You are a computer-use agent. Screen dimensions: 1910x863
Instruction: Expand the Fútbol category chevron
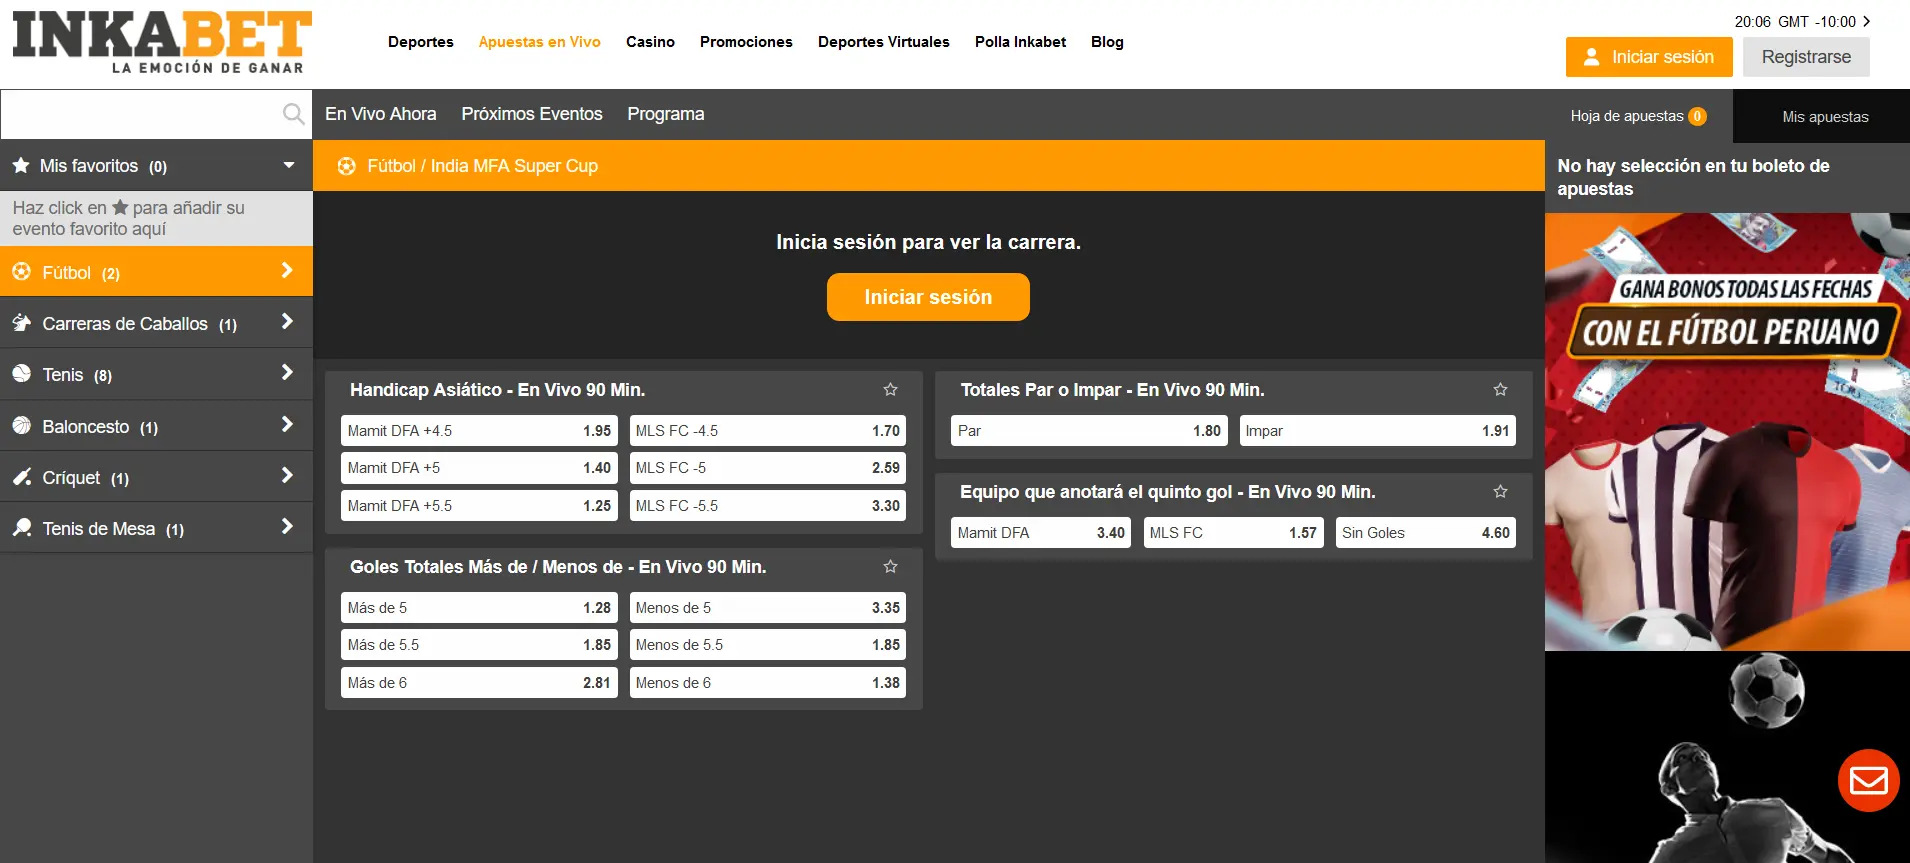[x=287, y=271]
